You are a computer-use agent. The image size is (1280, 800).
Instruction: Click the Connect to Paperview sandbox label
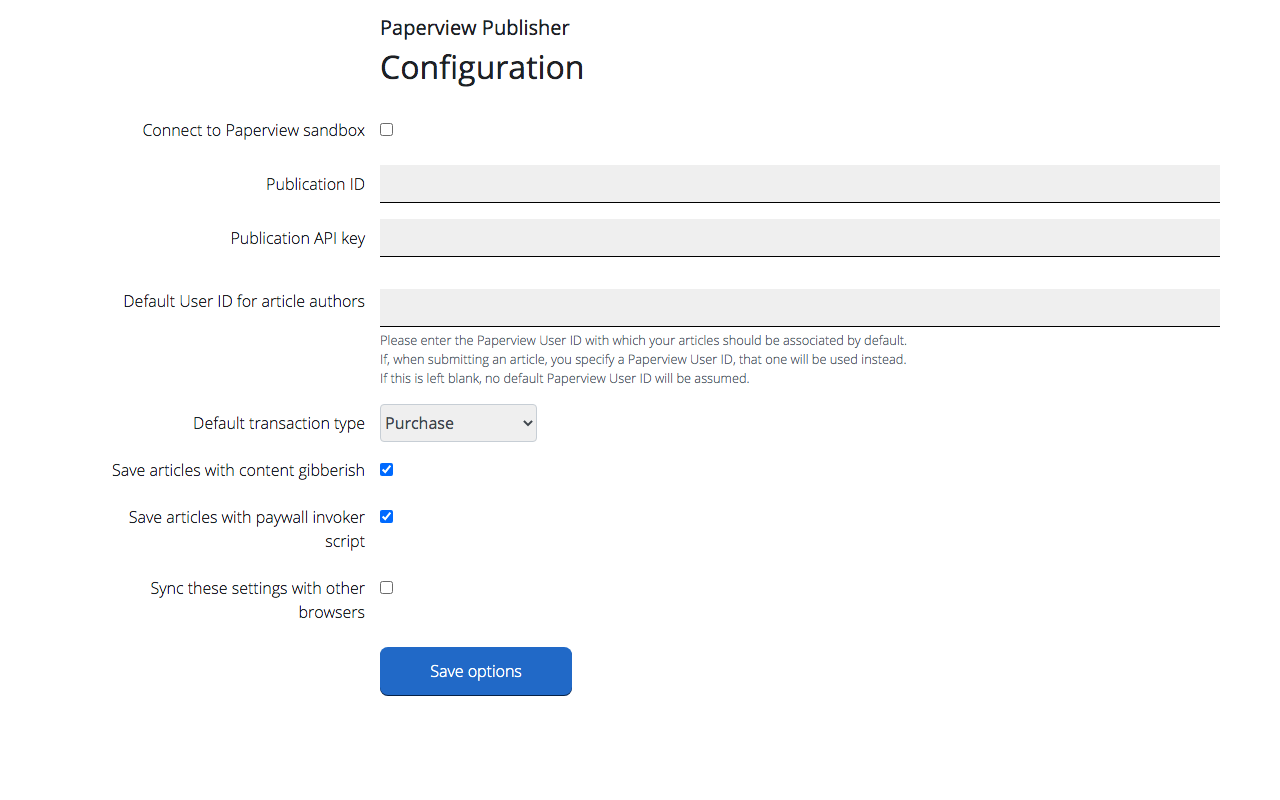pyautogui.click(x=254, y=130)
